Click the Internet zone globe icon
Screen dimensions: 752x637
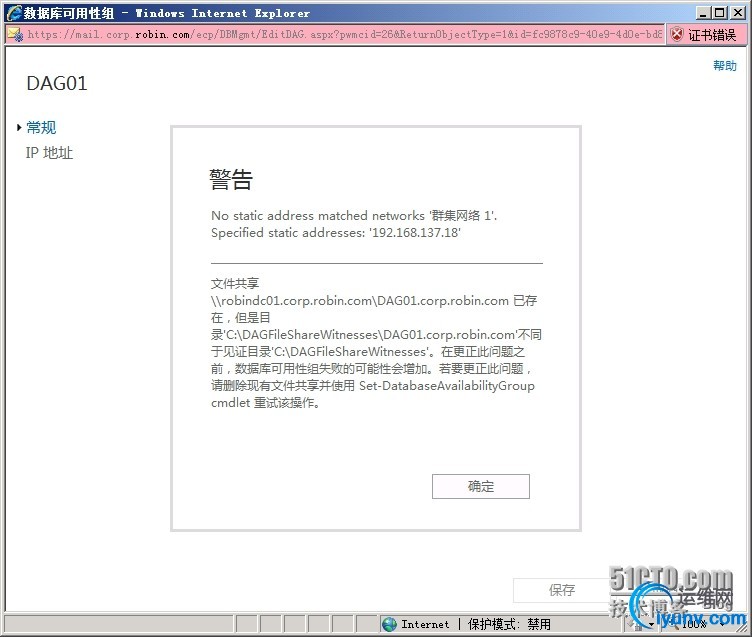pyautogui.click(x=389, y=624)
